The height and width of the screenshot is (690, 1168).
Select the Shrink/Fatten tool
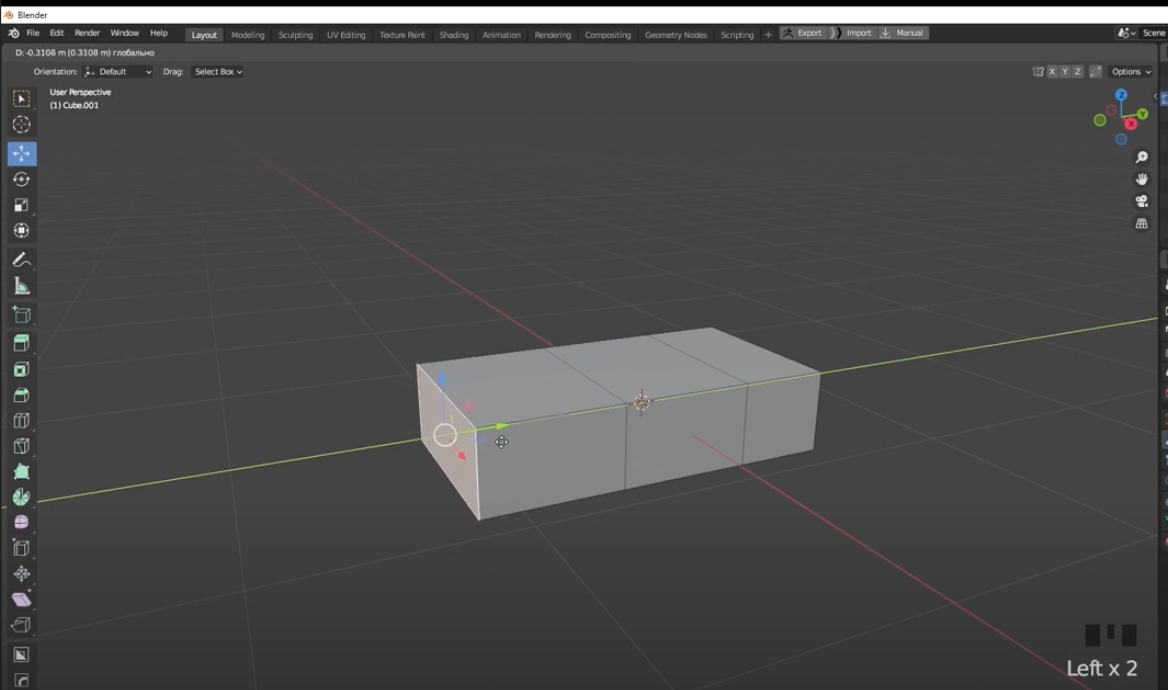[21, 574]
